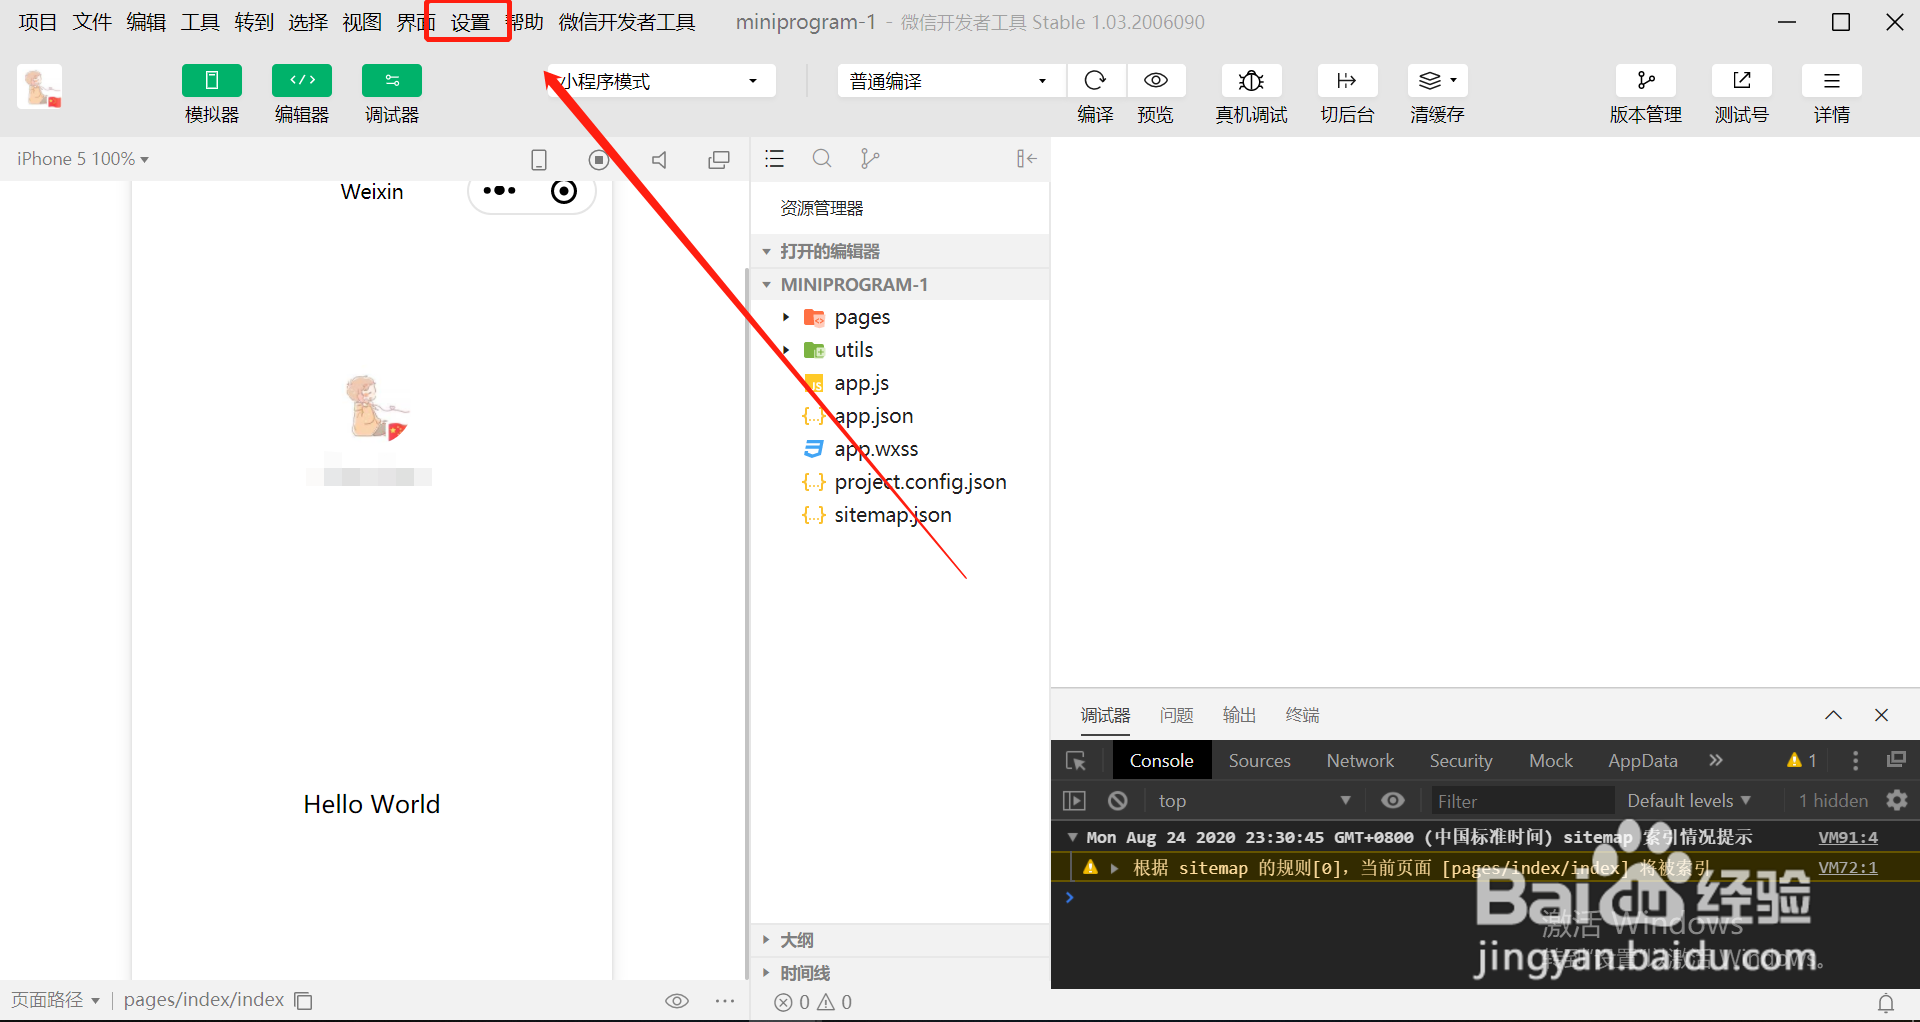
Task: Click the miniprogram capsule close circle
Action: (564, 191)
